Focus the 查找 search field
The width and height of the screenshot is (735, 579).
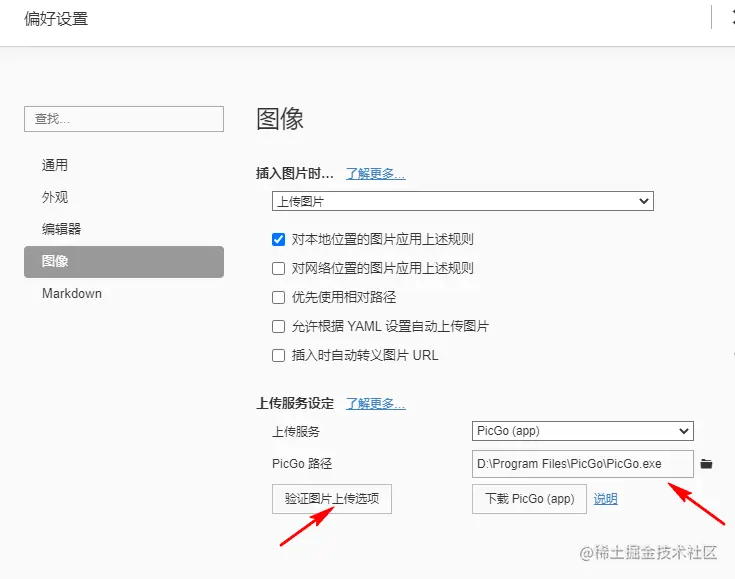[x=124, y=119]
